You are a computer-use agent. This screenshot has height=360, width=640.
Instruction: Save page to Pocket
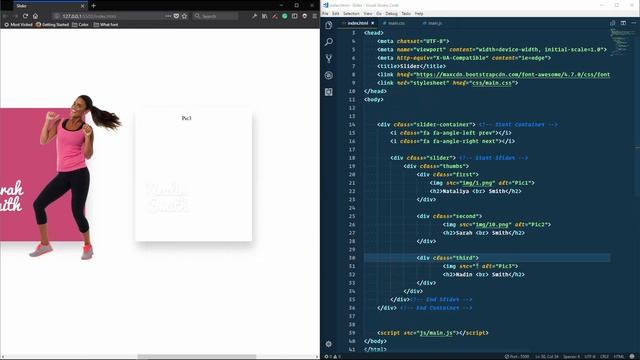pyautogui.click(x=176, y=16)
